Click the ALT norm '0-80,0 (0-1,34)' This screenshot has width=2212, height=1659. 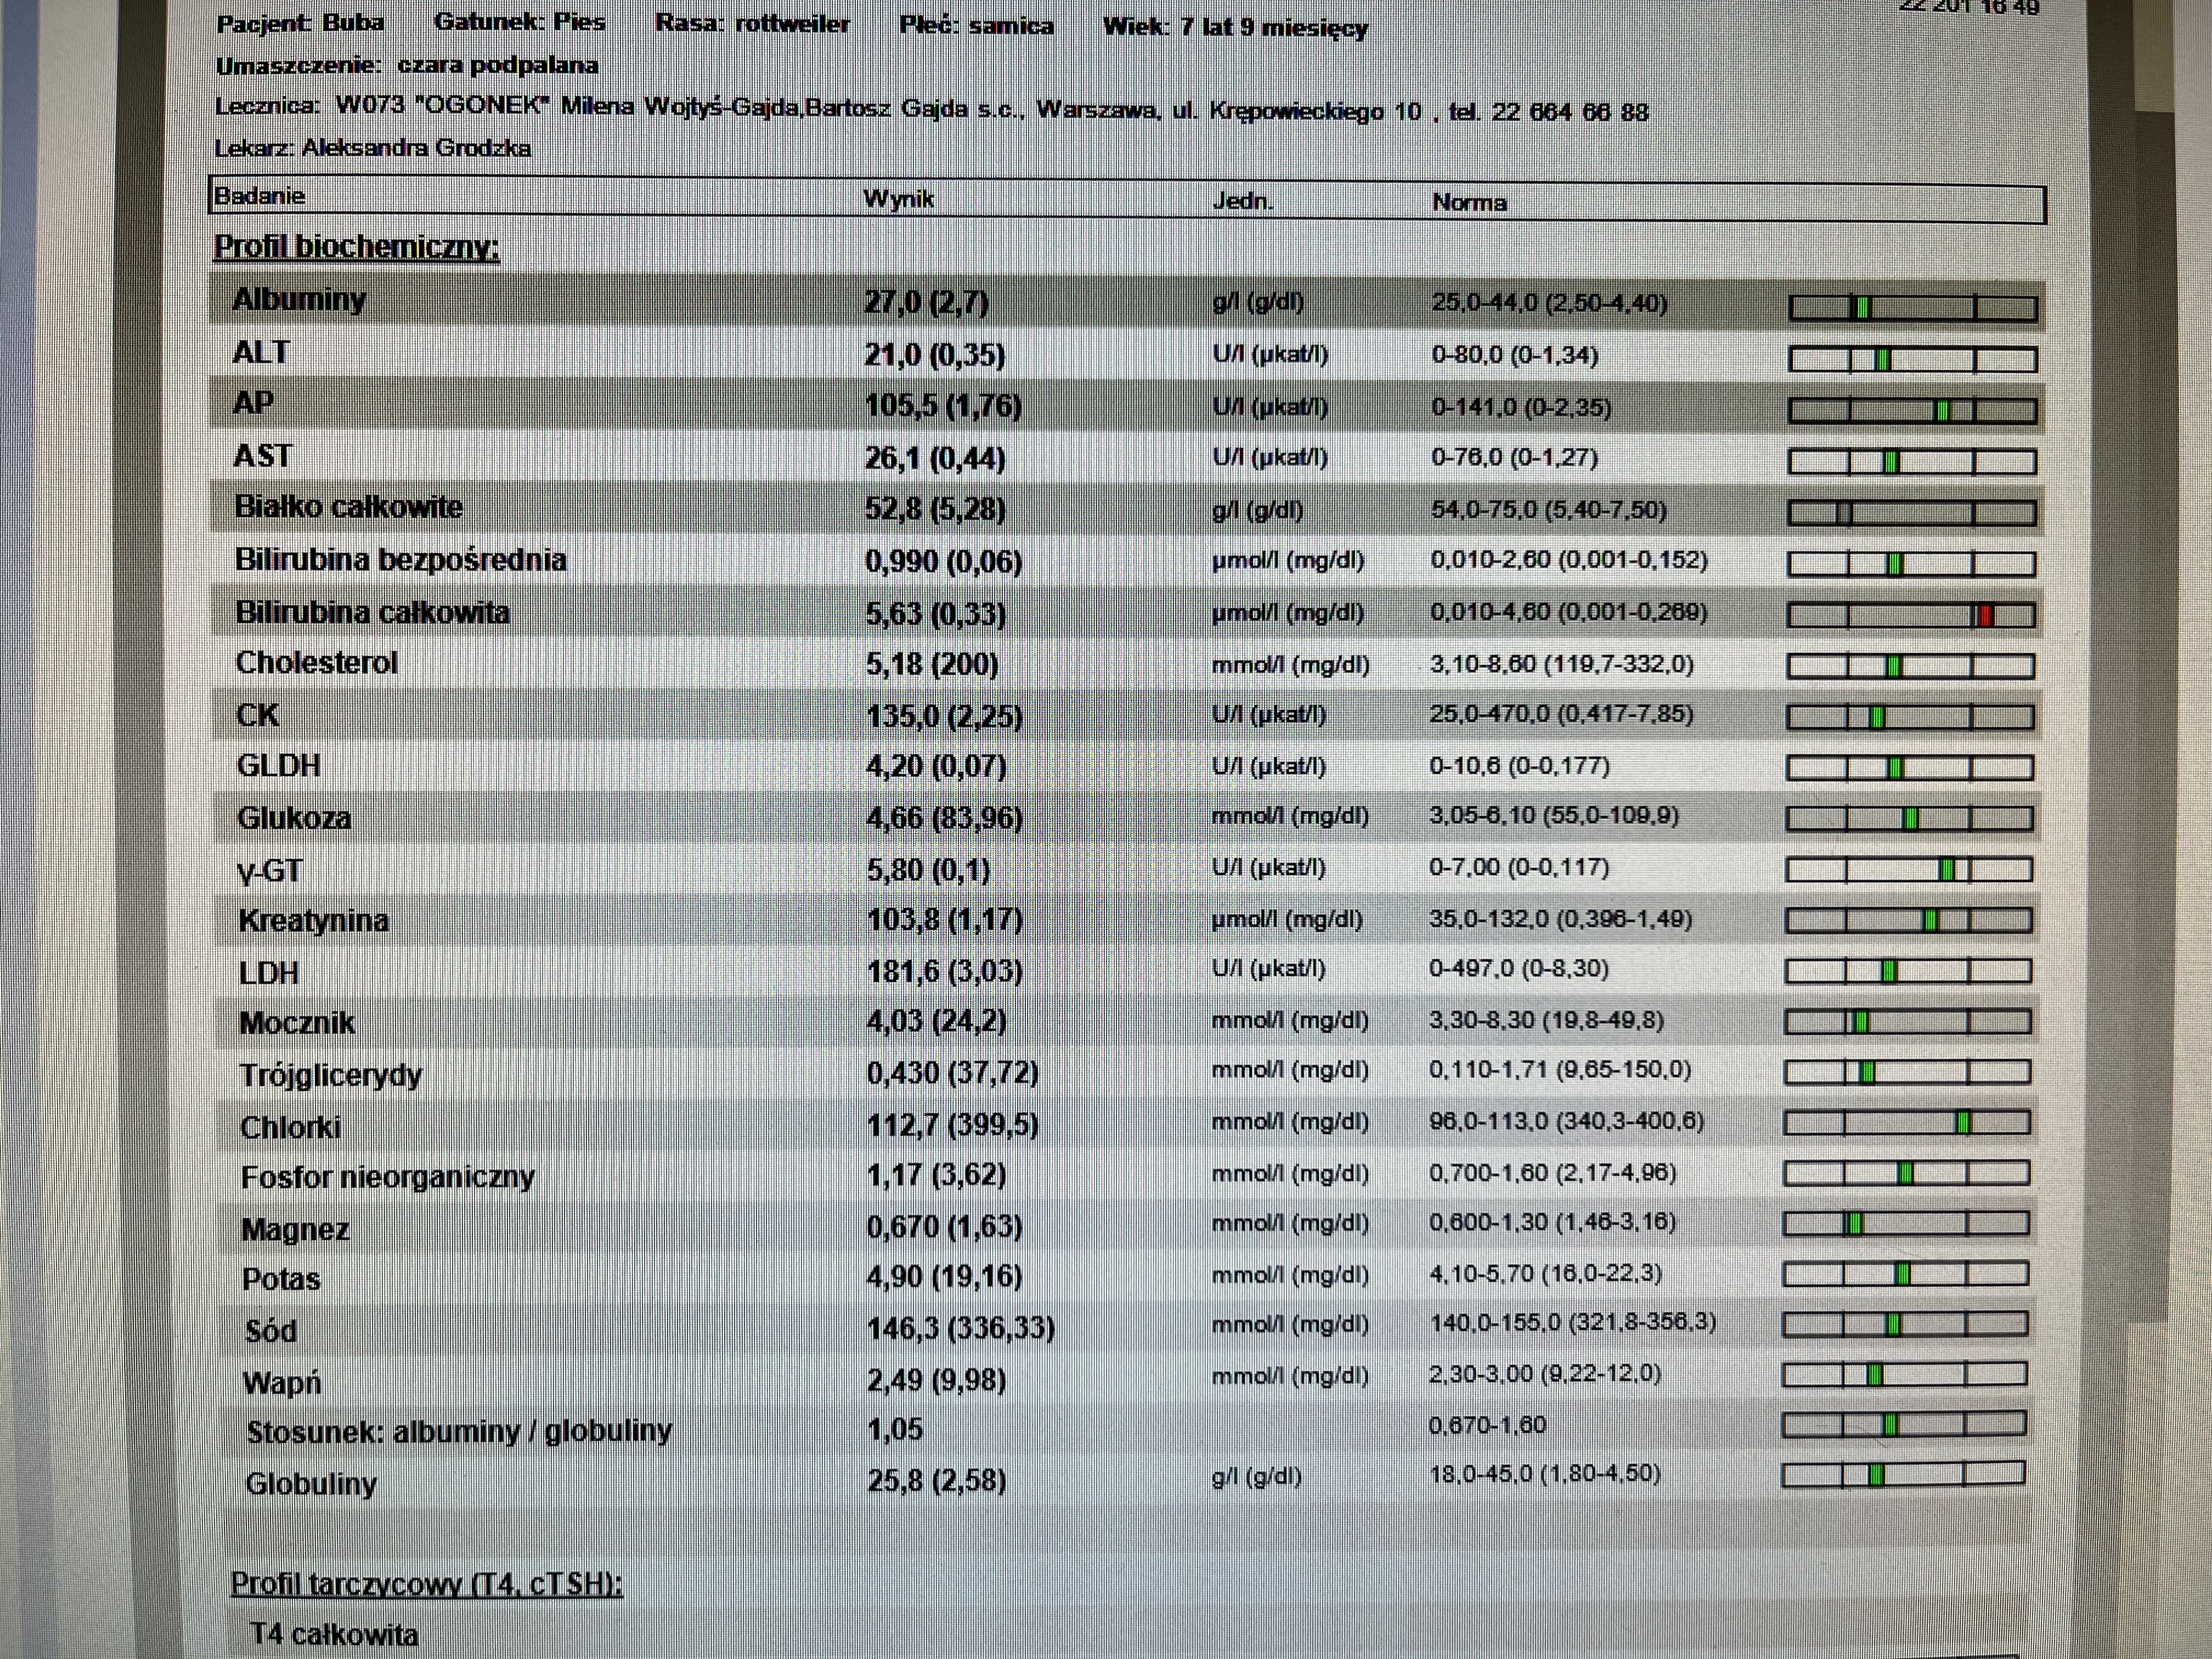coord(1515,355)
